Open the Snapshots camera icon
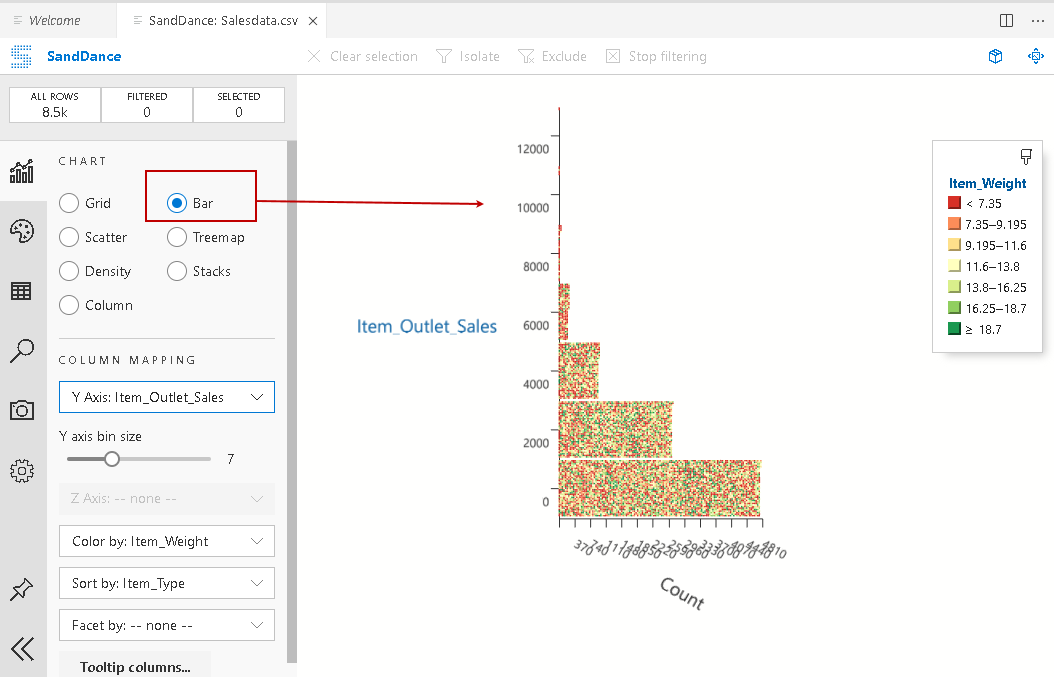This screenshot has width=1054, height=677. pyautogui.click(x=22, y=410)
